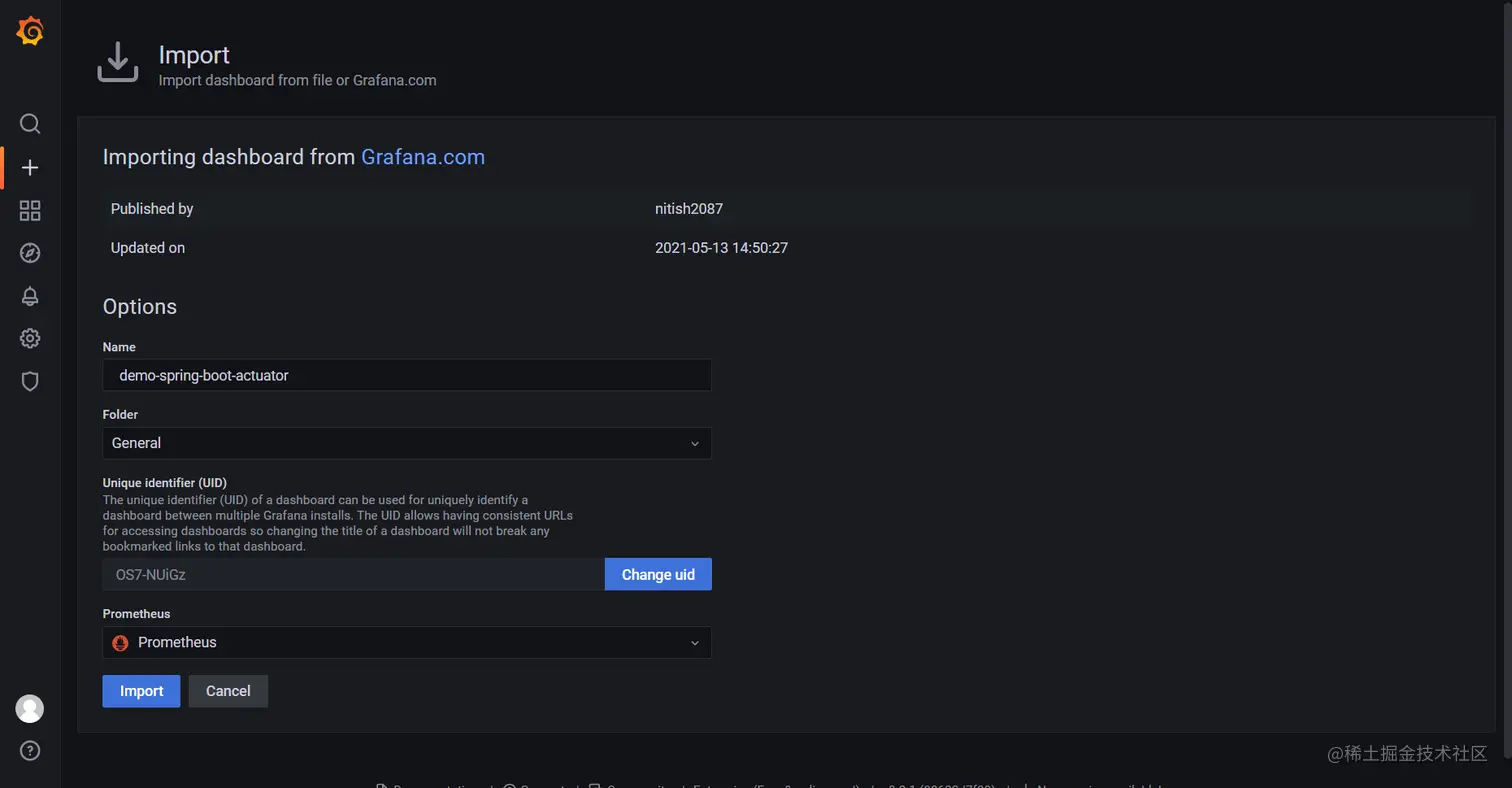Open the Server Admin shield icon
The height and width of the screenshot is (788, 1512).
coord(30,381)
